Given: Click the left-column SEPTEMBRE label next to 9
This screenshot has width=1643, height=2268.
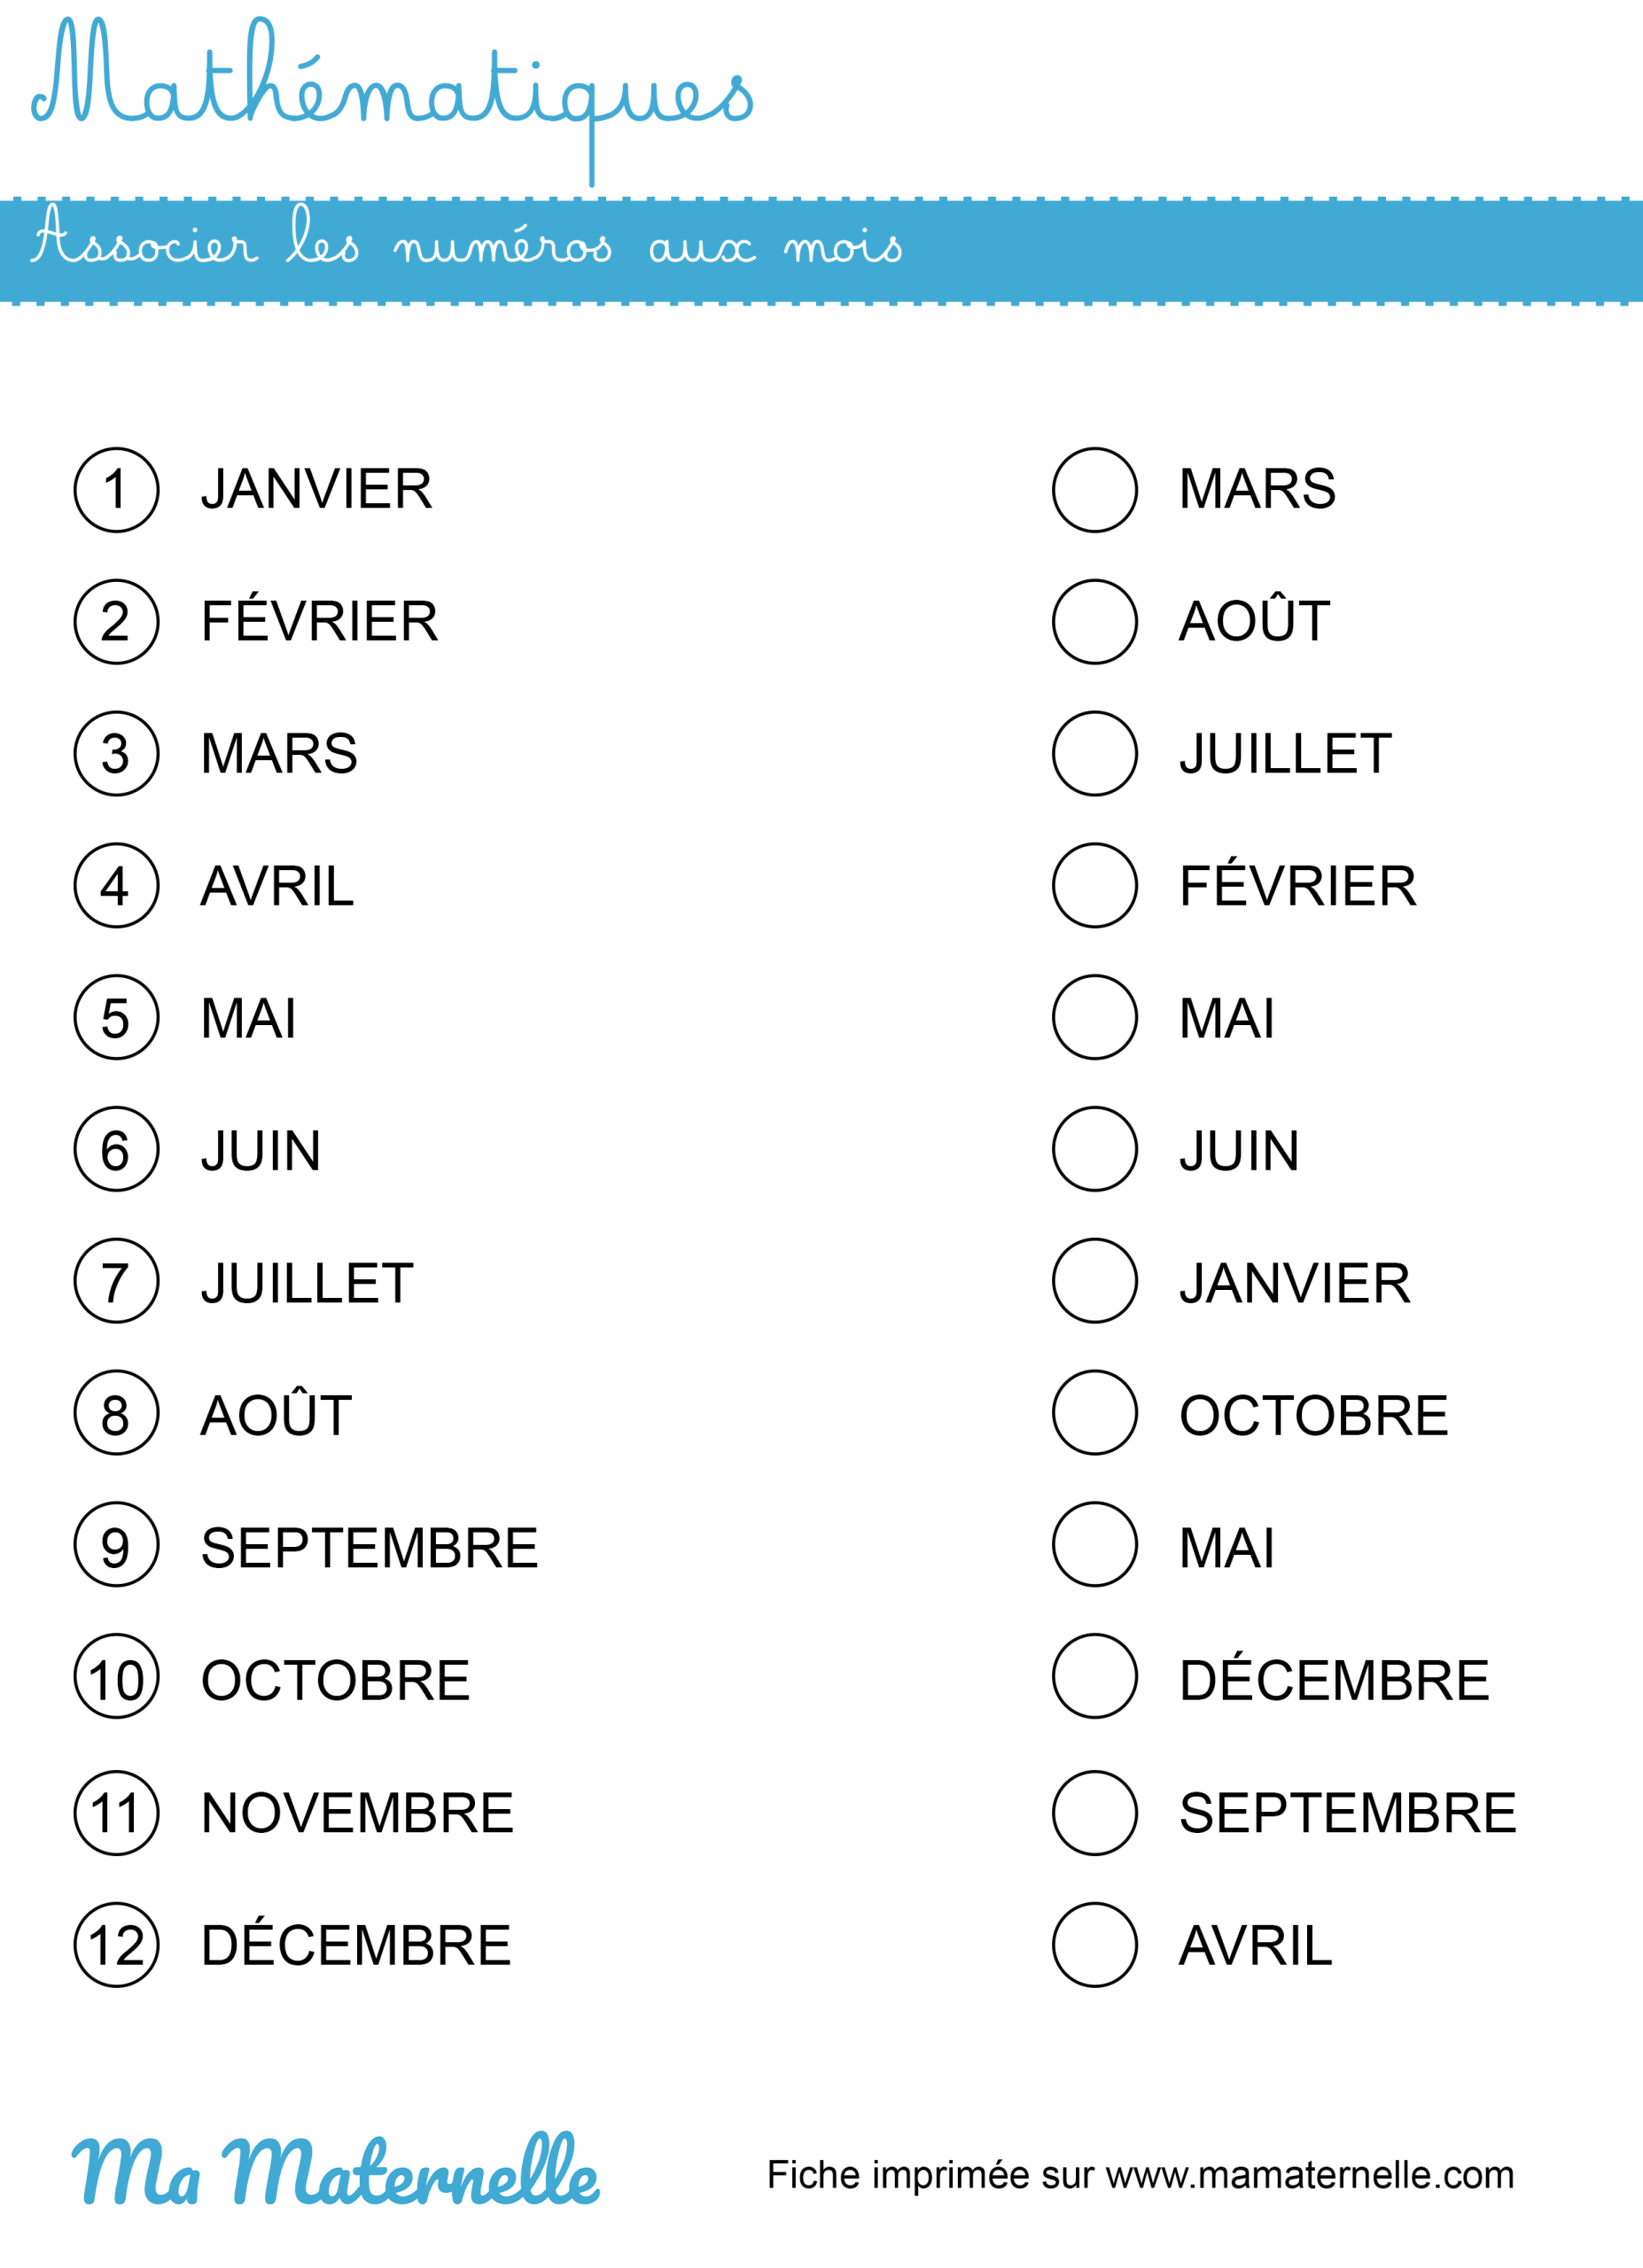Looking at the screenshot, I should (369, 1548).
